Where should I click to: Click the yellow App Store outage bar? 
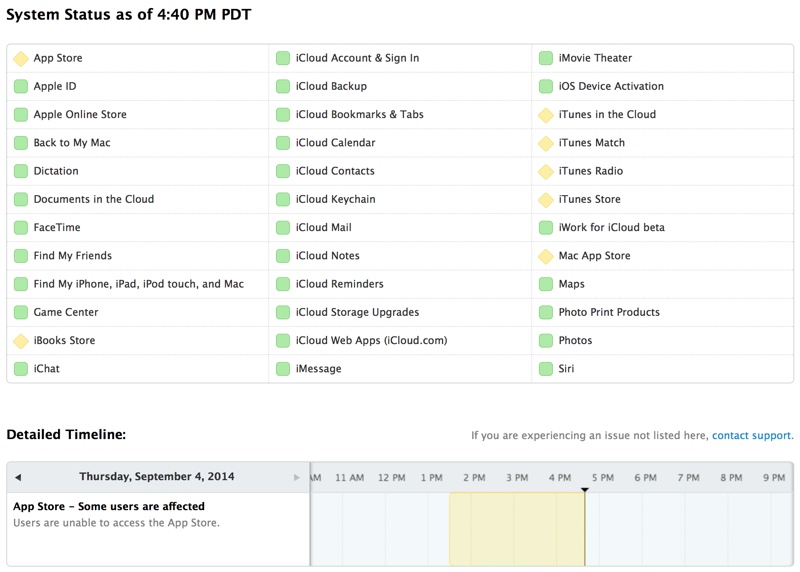click(x=517, y=529)
